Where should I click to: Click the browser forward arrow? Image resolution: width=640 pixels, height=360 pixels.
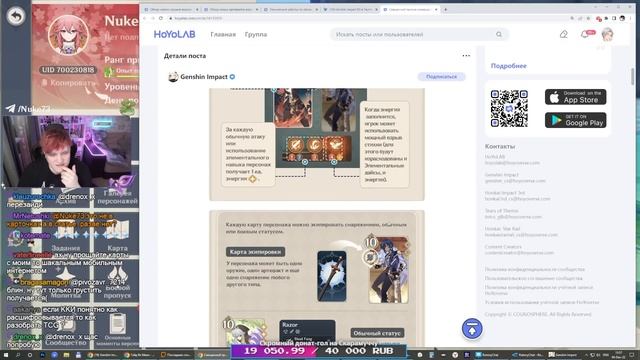click(153, 18)
